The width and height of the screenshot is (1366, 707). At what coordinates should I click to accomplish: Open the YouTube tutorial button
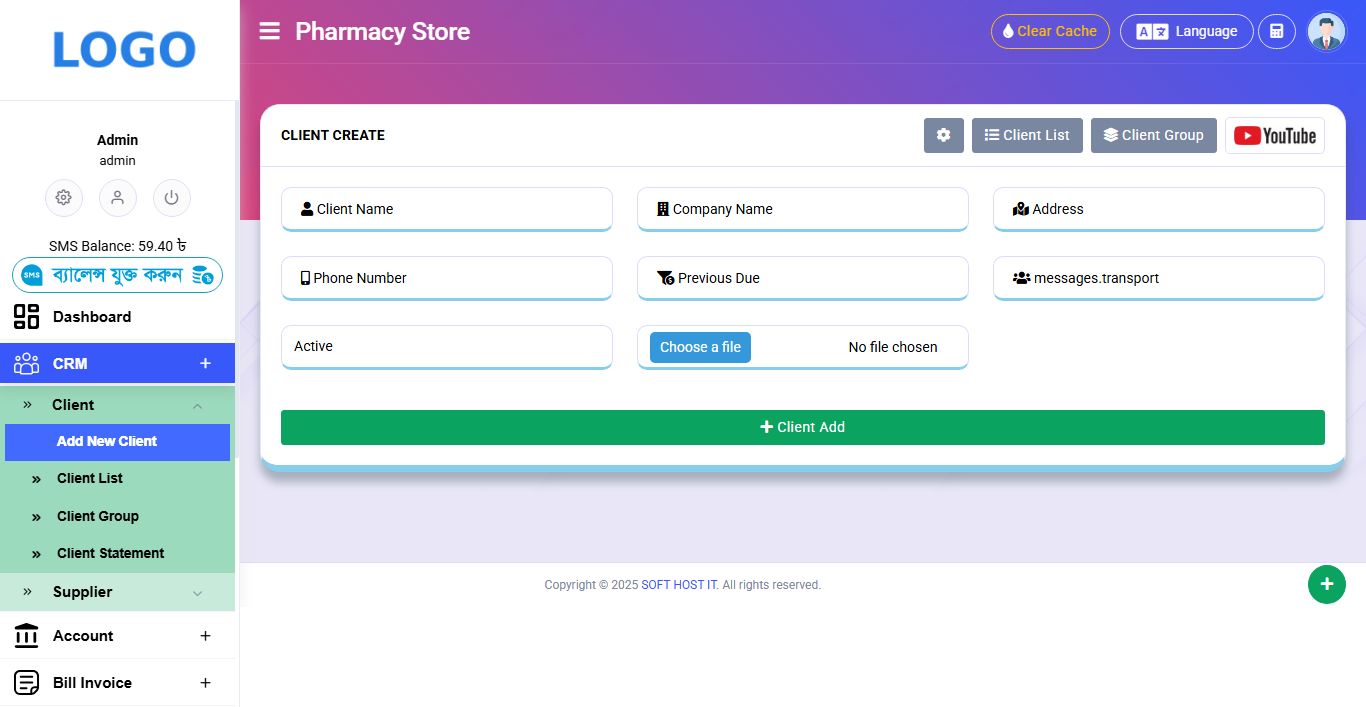click(1274, 136)
